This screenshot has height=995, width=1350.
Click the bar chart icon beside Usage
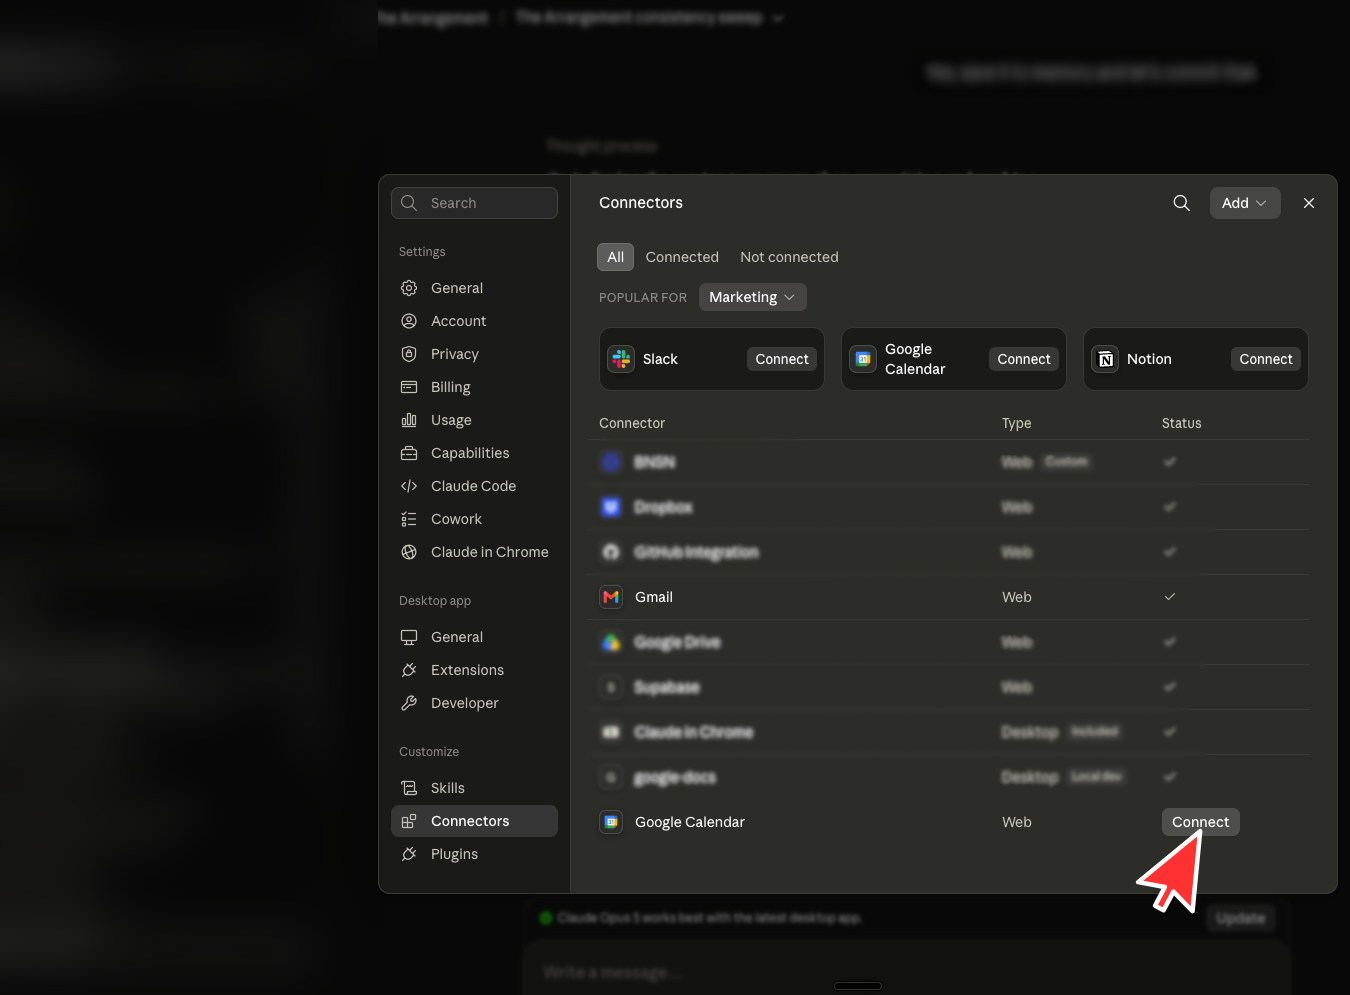[x=409, y=420]
